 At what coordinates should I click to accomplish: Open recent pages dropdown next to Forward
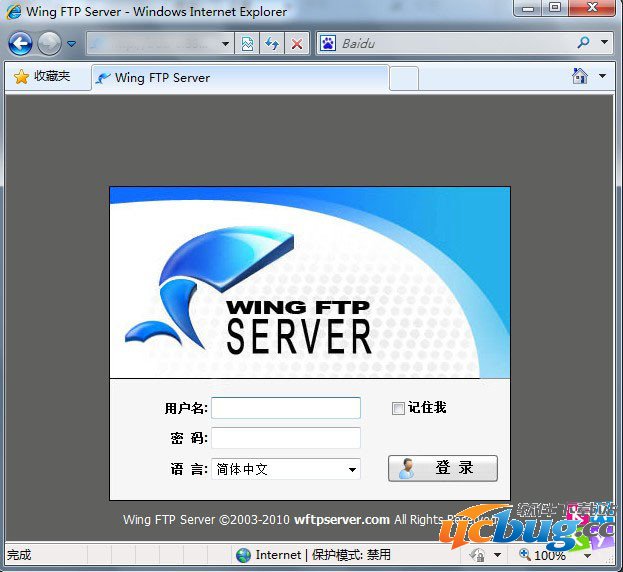(x=72, y=43)
